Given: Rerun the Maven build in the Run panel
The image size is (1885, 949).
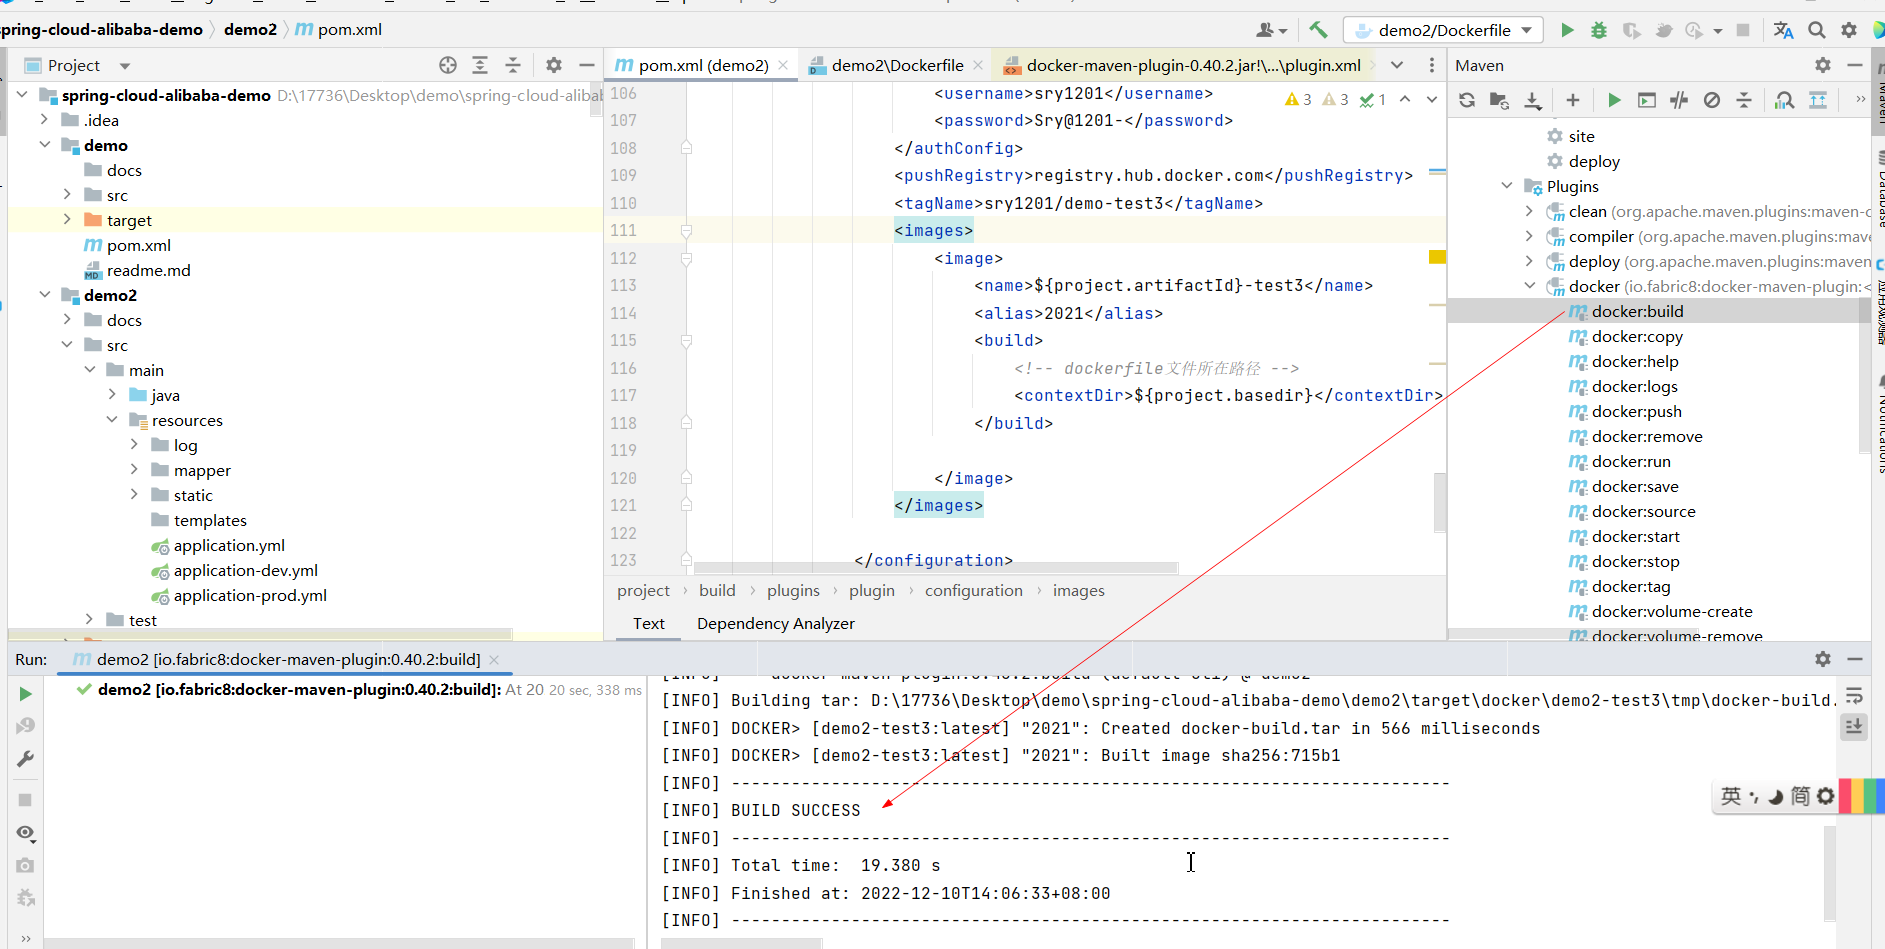Looking at the screenshot, I should (x=26, y=693).
